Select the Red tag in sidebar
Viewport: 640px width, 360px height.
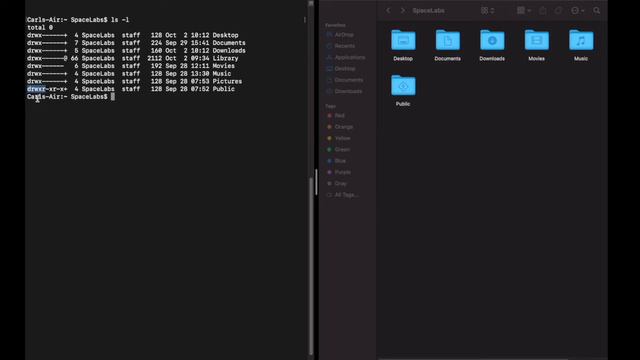[x=336, y=116]
